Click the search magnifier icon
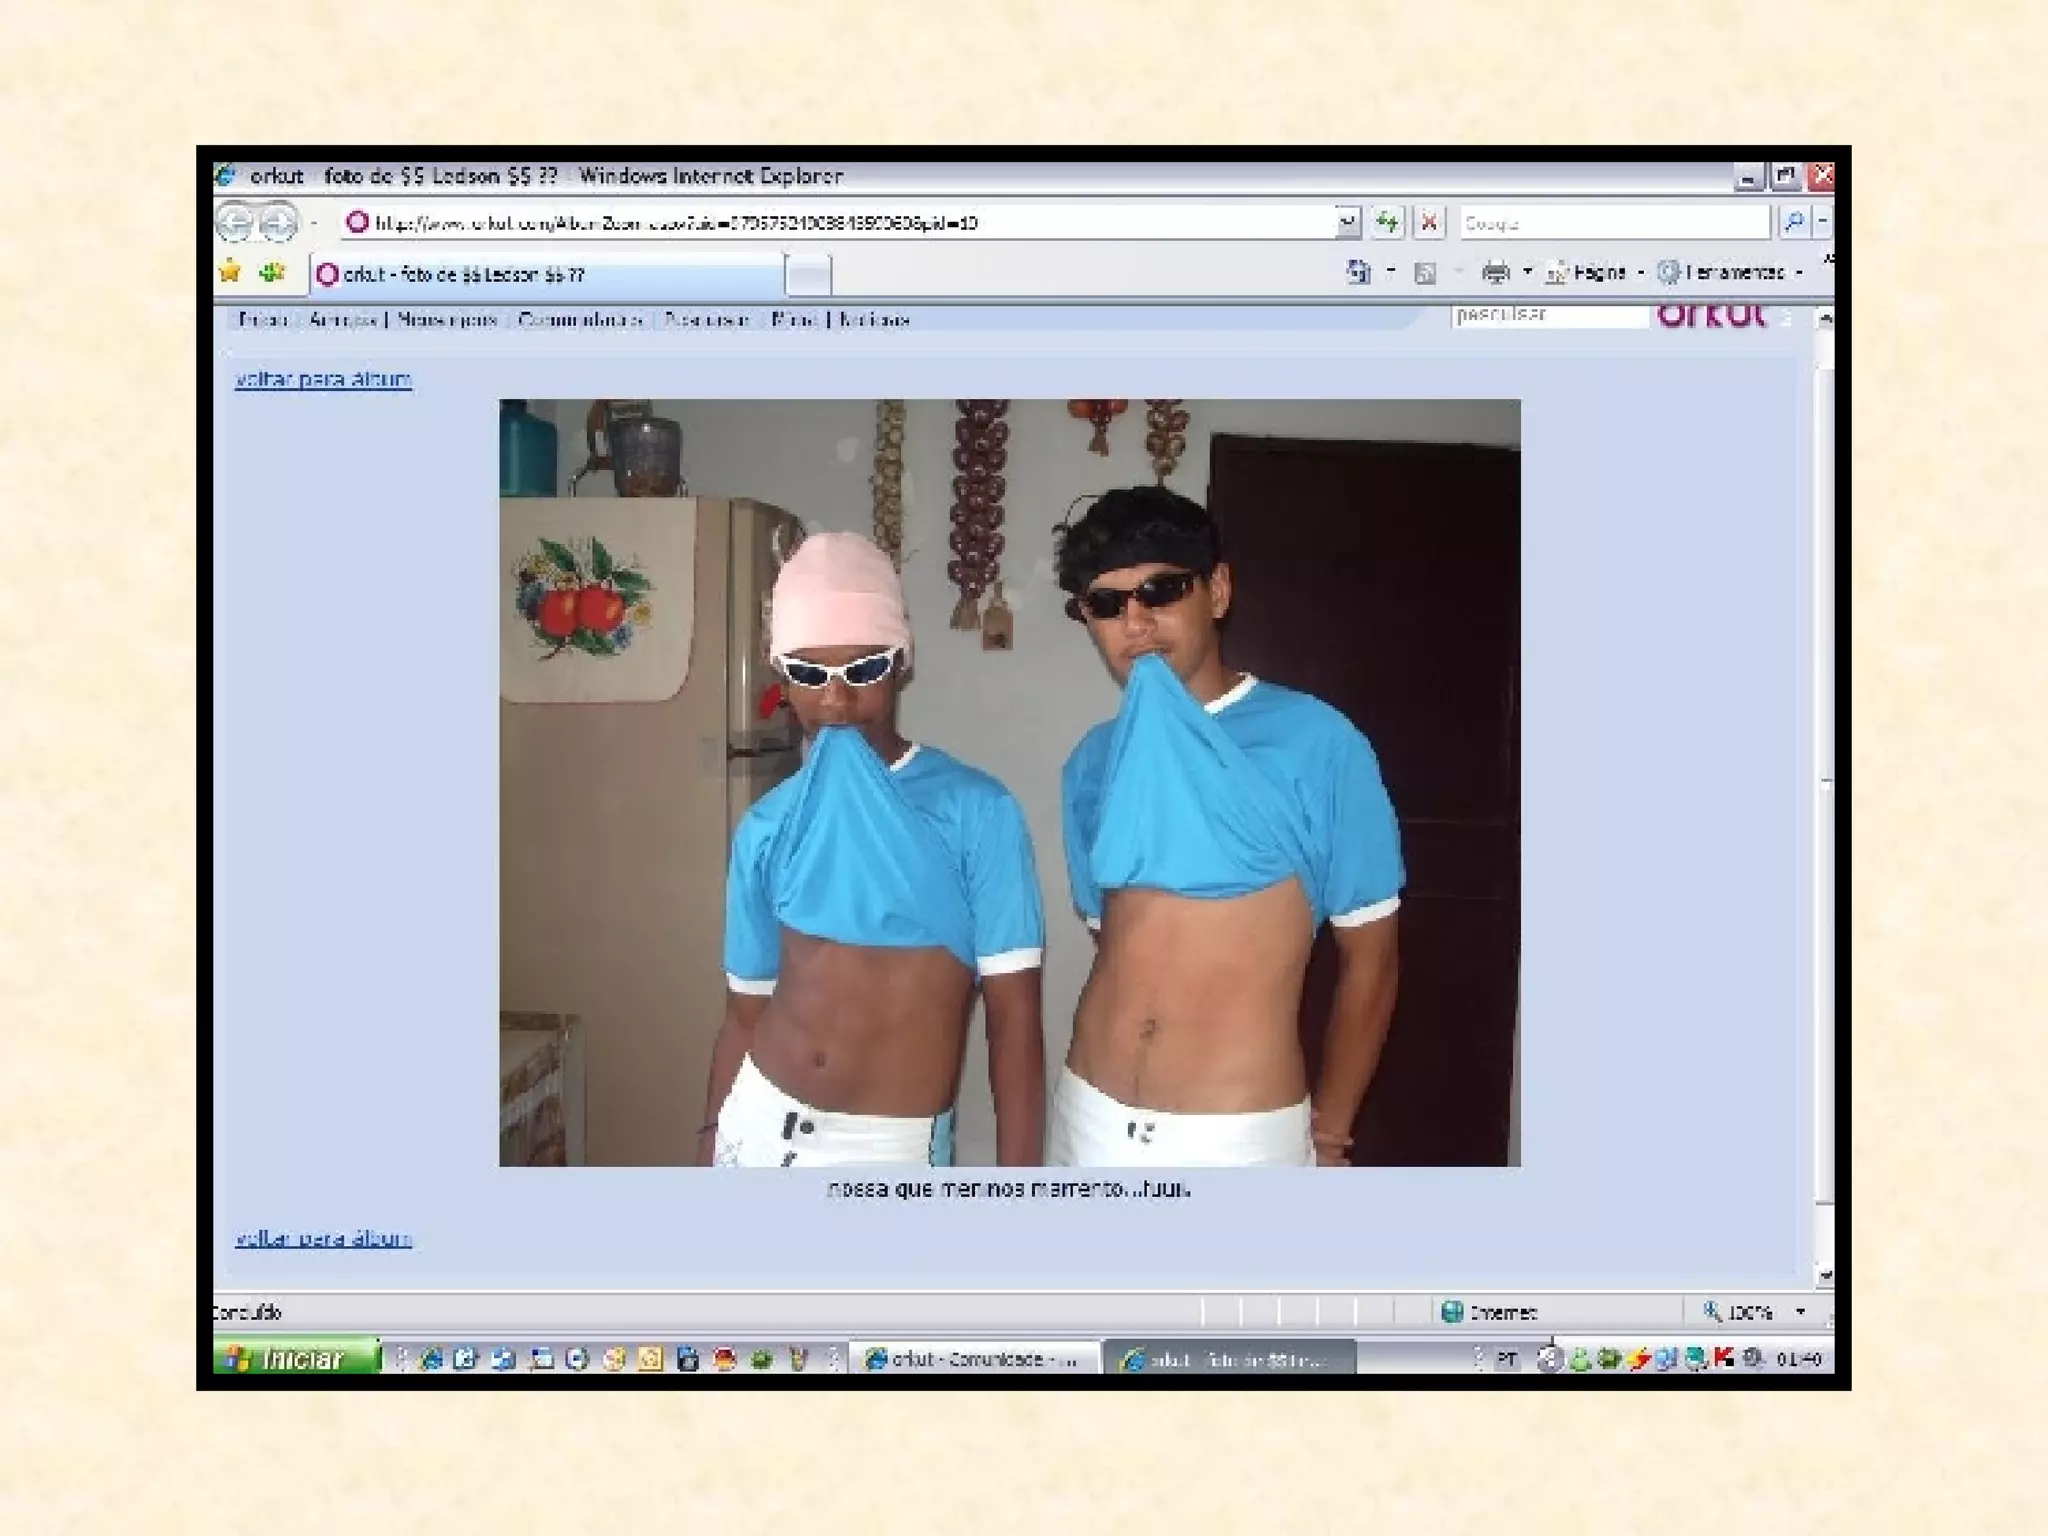 point(1793,222)
